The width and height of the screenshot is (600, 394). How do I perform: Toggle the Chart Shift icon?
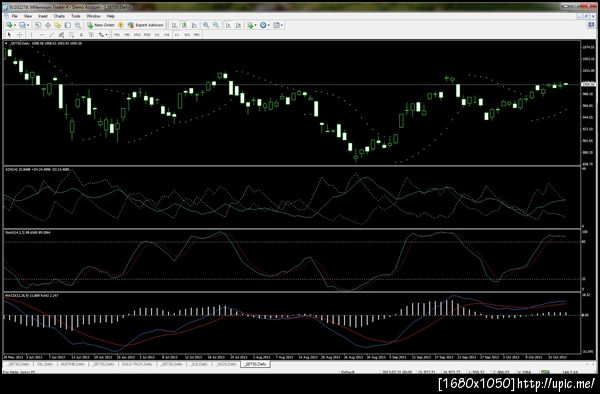tap(238, 25)
